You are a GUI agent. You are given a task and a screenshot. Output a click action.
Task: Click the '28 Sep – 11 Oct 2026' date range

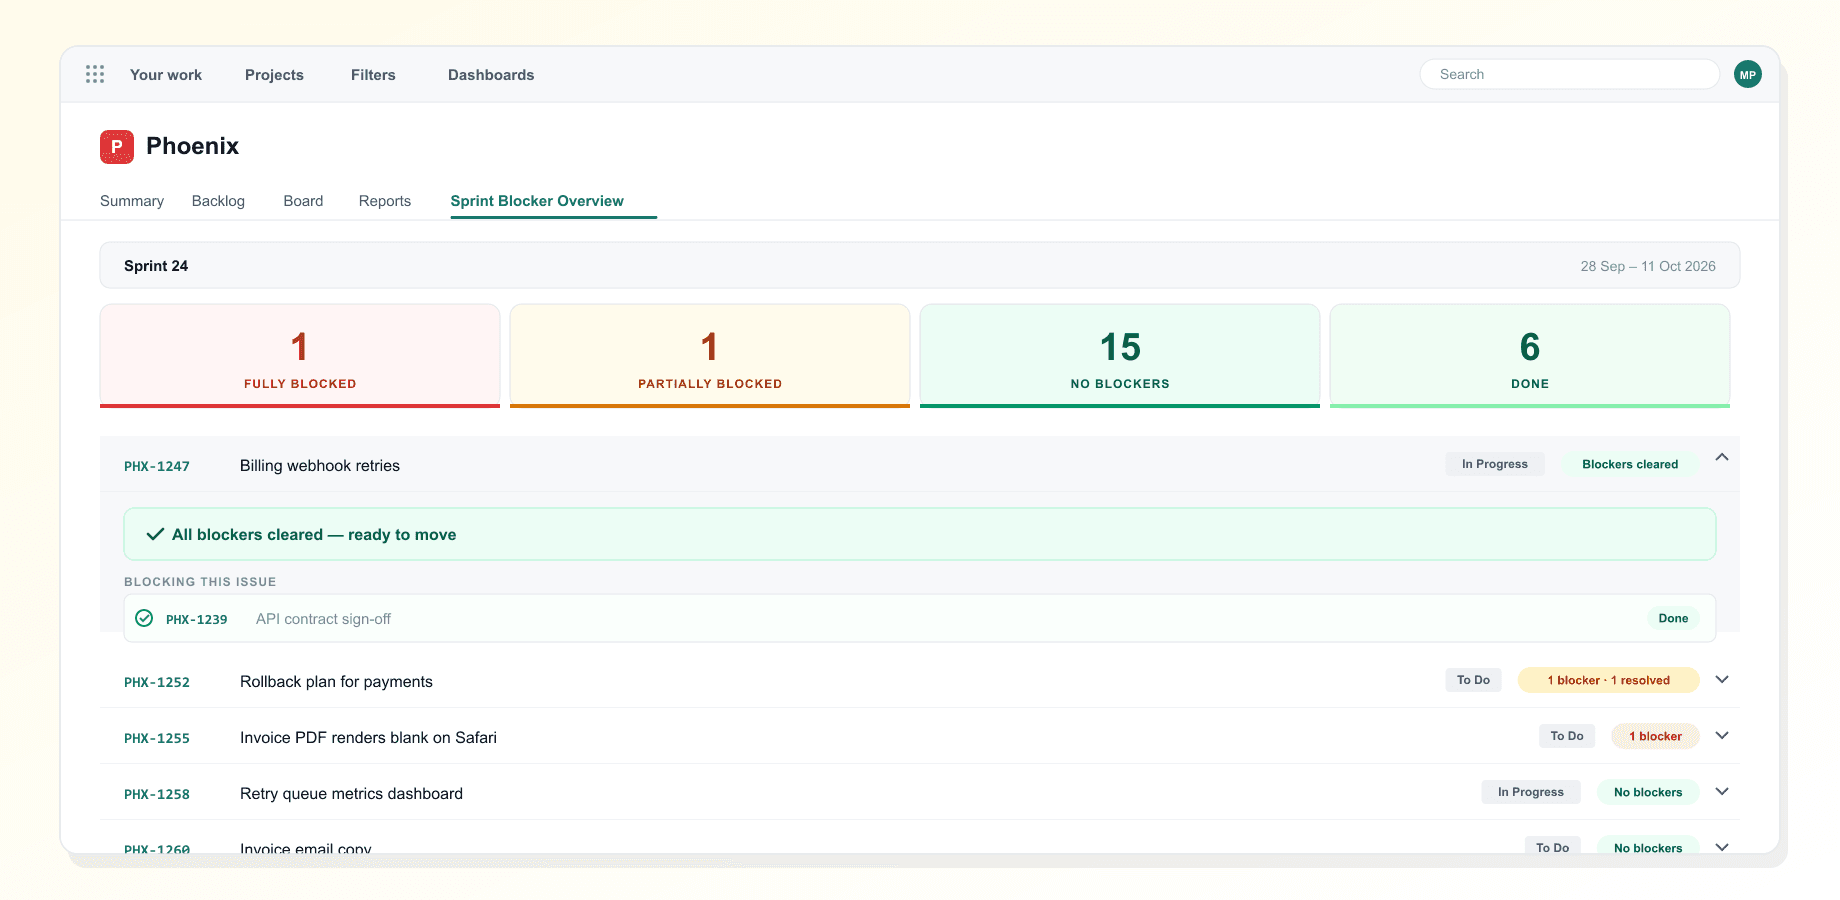(1648, 266)
